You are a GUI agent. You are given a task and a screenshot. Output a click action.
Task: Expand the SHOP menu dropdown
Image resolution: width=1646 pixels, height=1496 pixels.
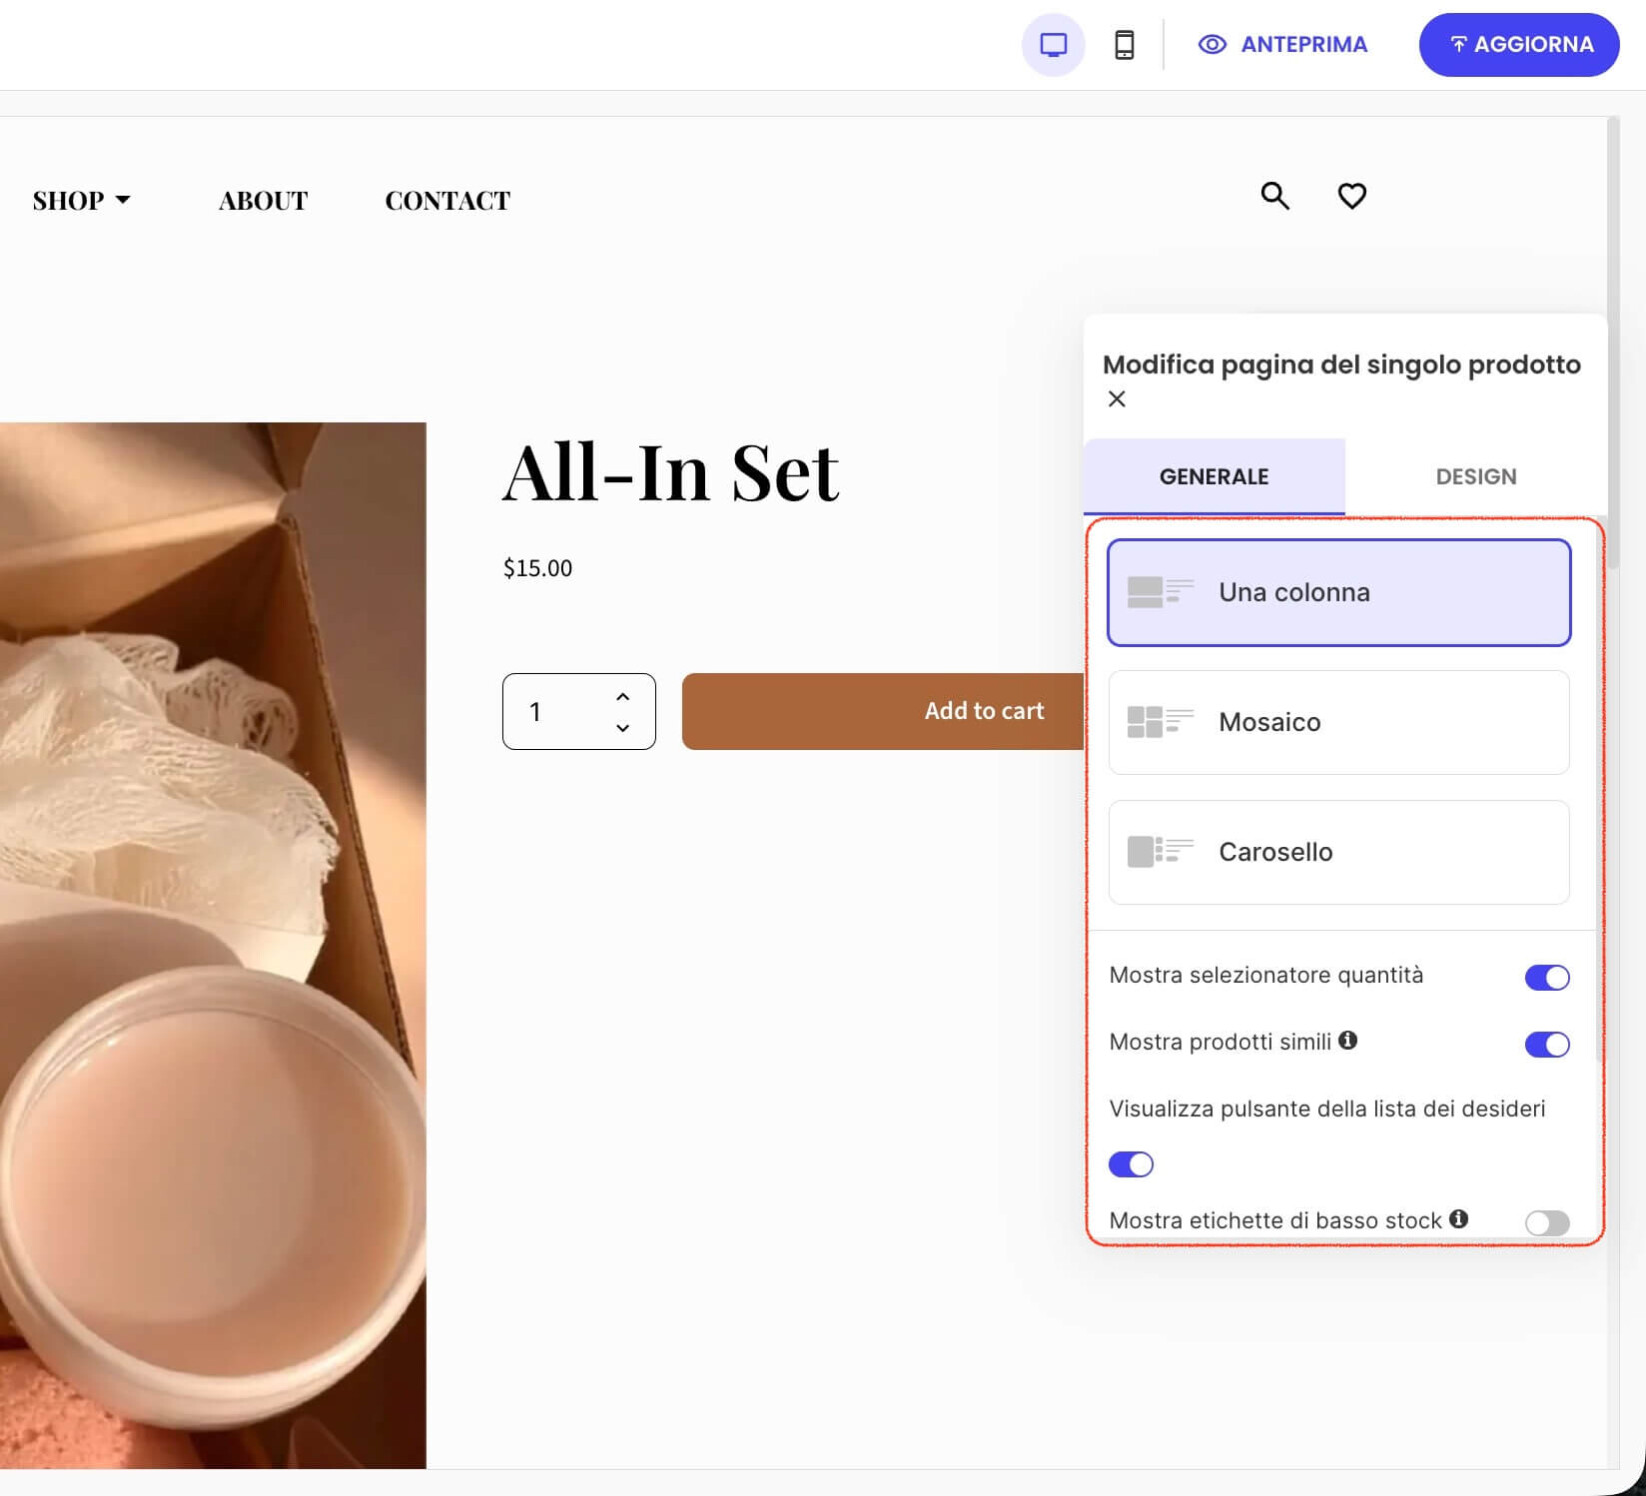tap(82, 200)
